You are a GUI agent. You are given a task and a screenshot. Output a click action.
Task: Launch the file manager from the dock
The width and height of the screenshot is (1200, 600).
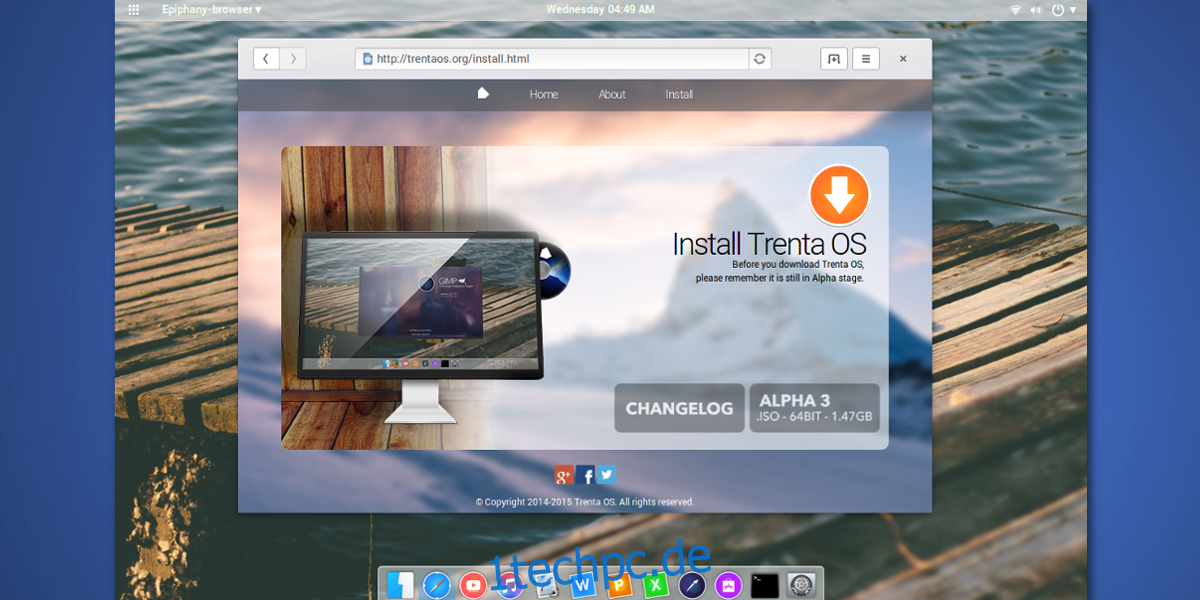401,584
